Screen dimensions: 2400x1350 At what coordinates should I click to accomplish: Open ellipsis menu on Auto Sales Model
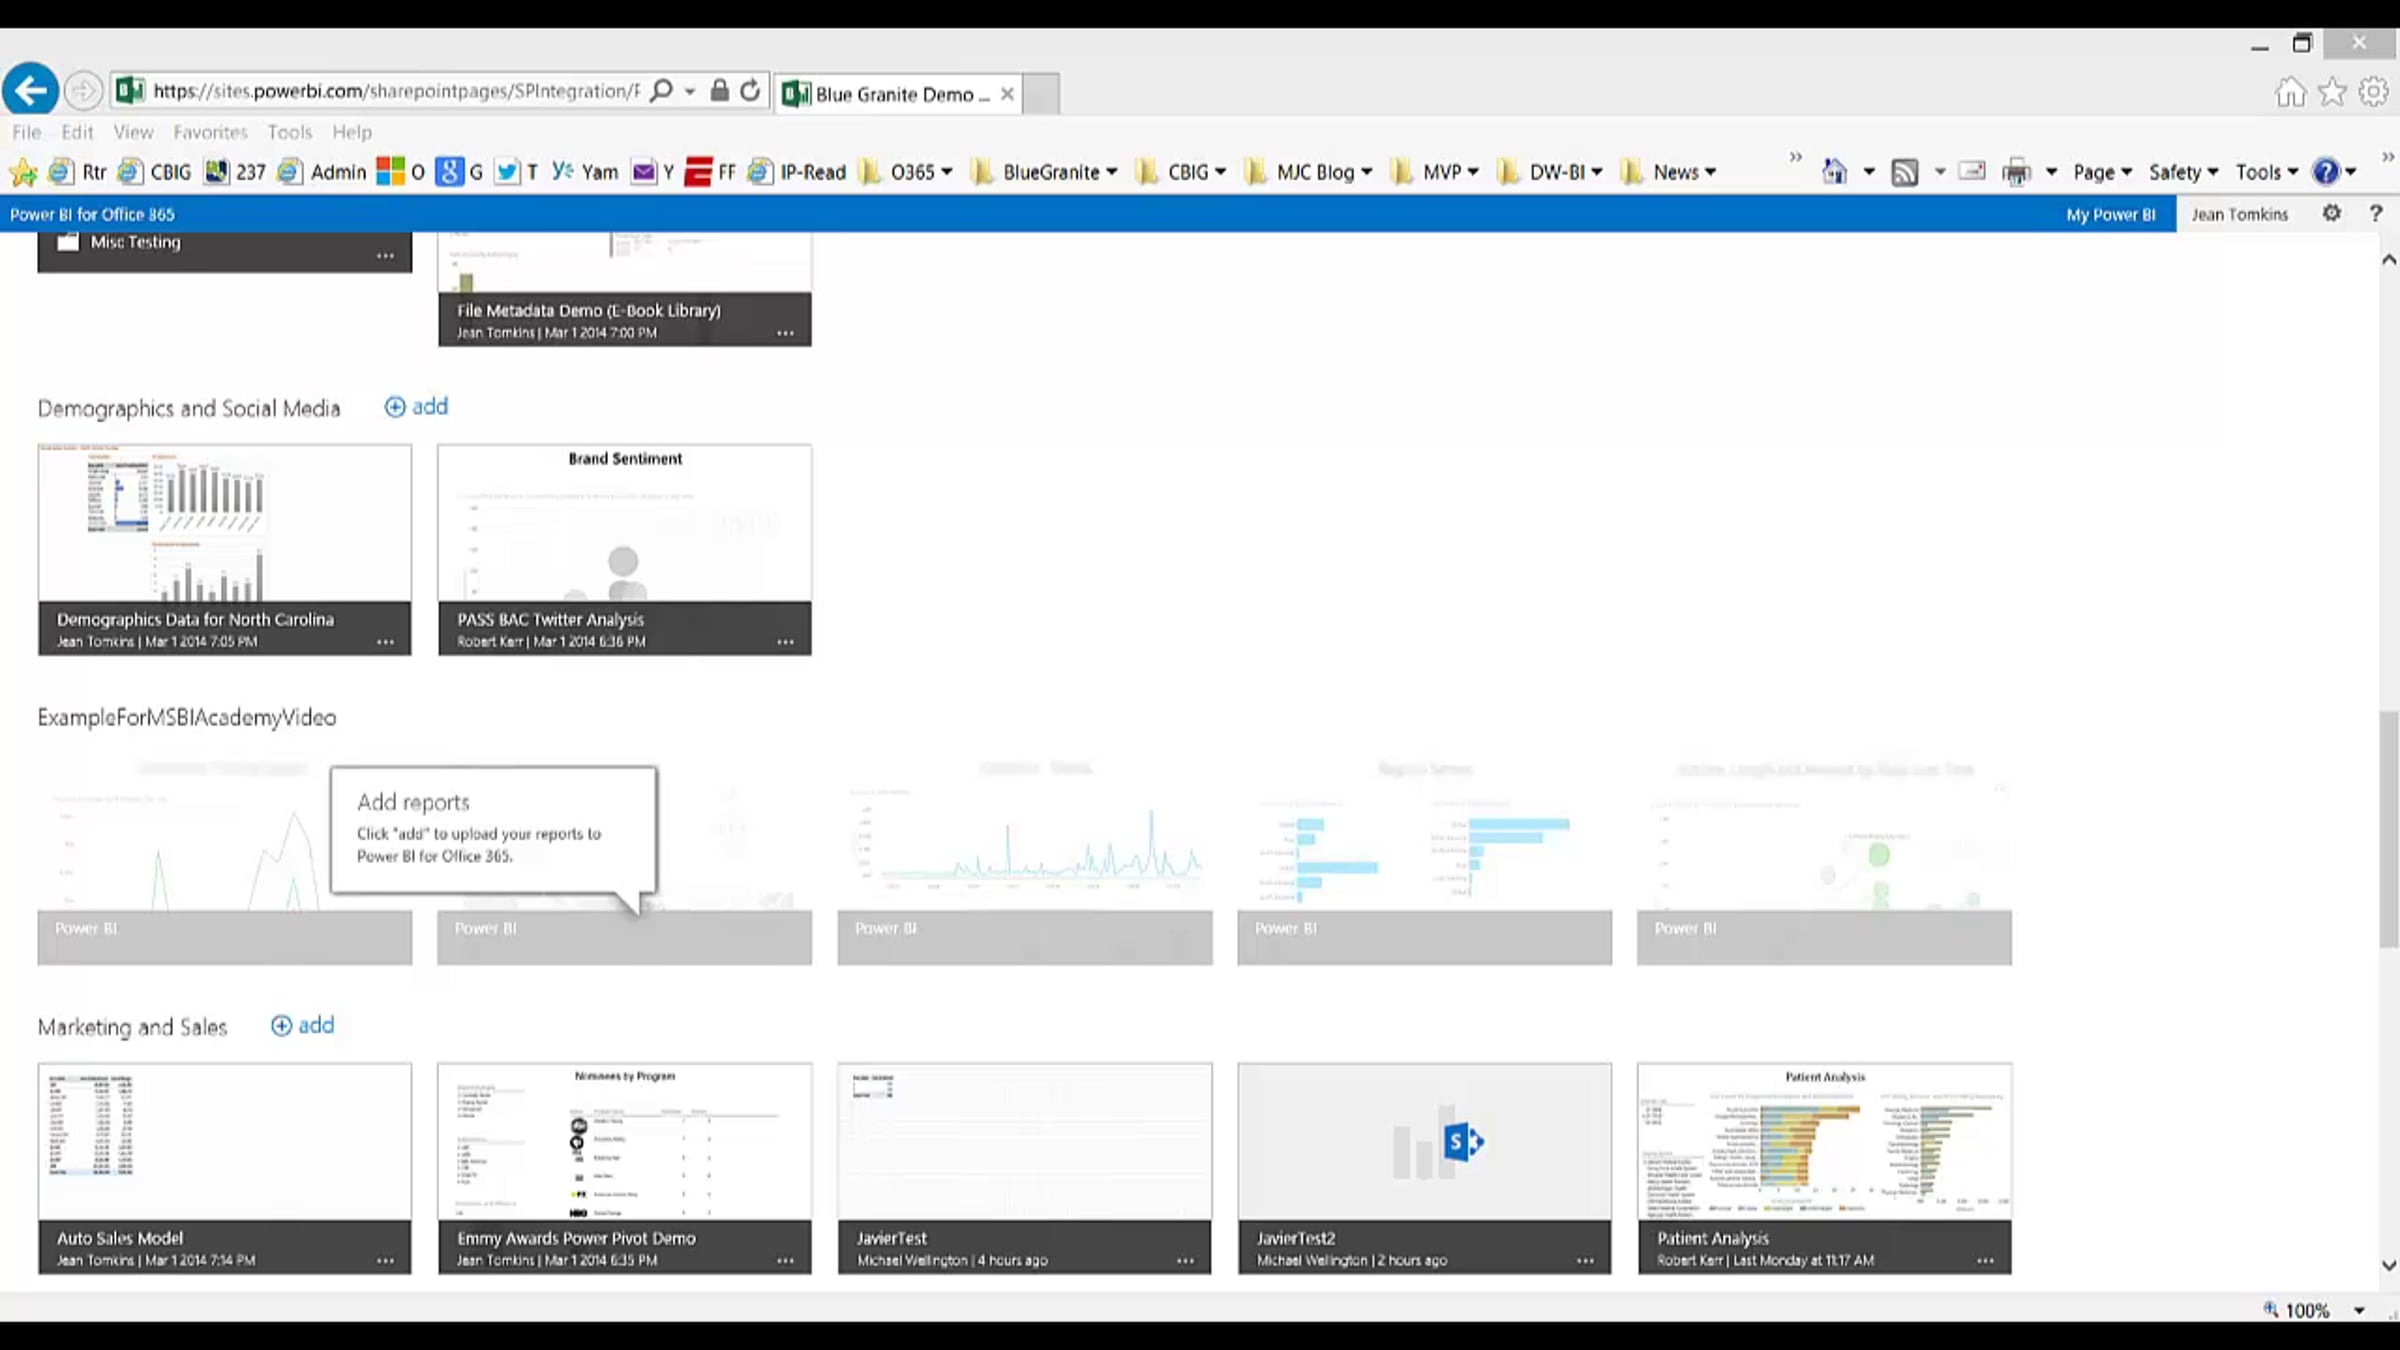click(x=385, y=1261)
